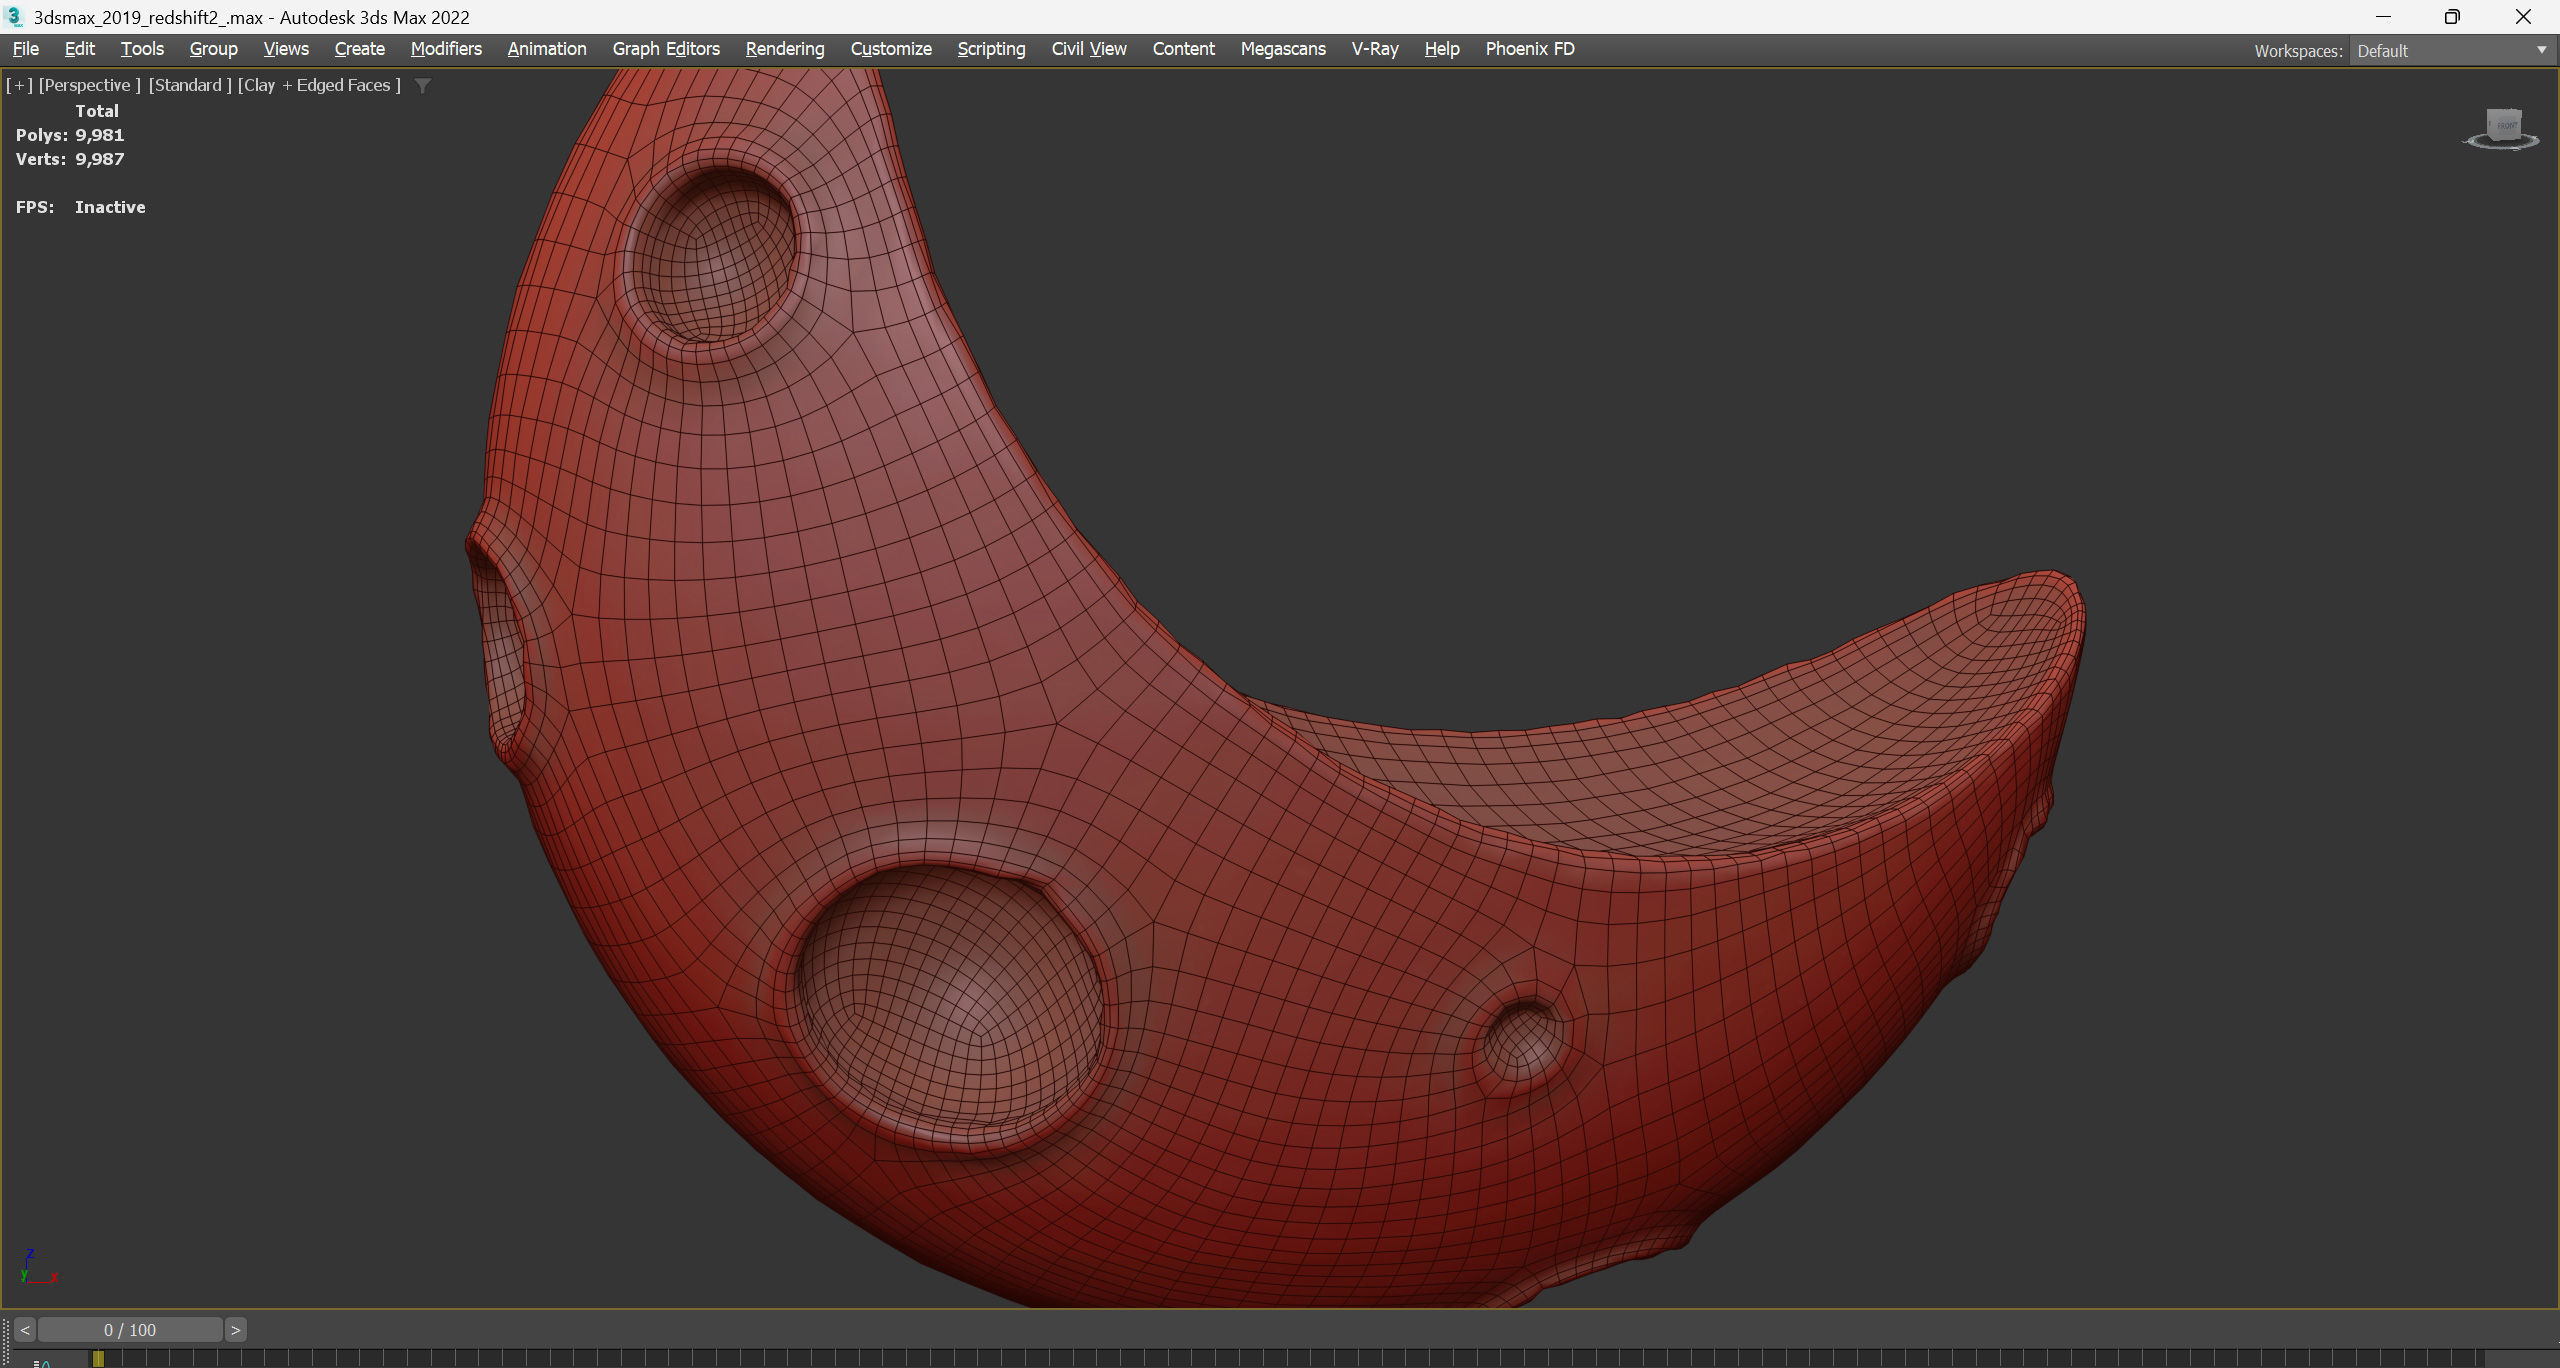Open the [Perspective] viewport view menu
This screenshot has height=1368, width=2560.
click(x=89, y=86)
